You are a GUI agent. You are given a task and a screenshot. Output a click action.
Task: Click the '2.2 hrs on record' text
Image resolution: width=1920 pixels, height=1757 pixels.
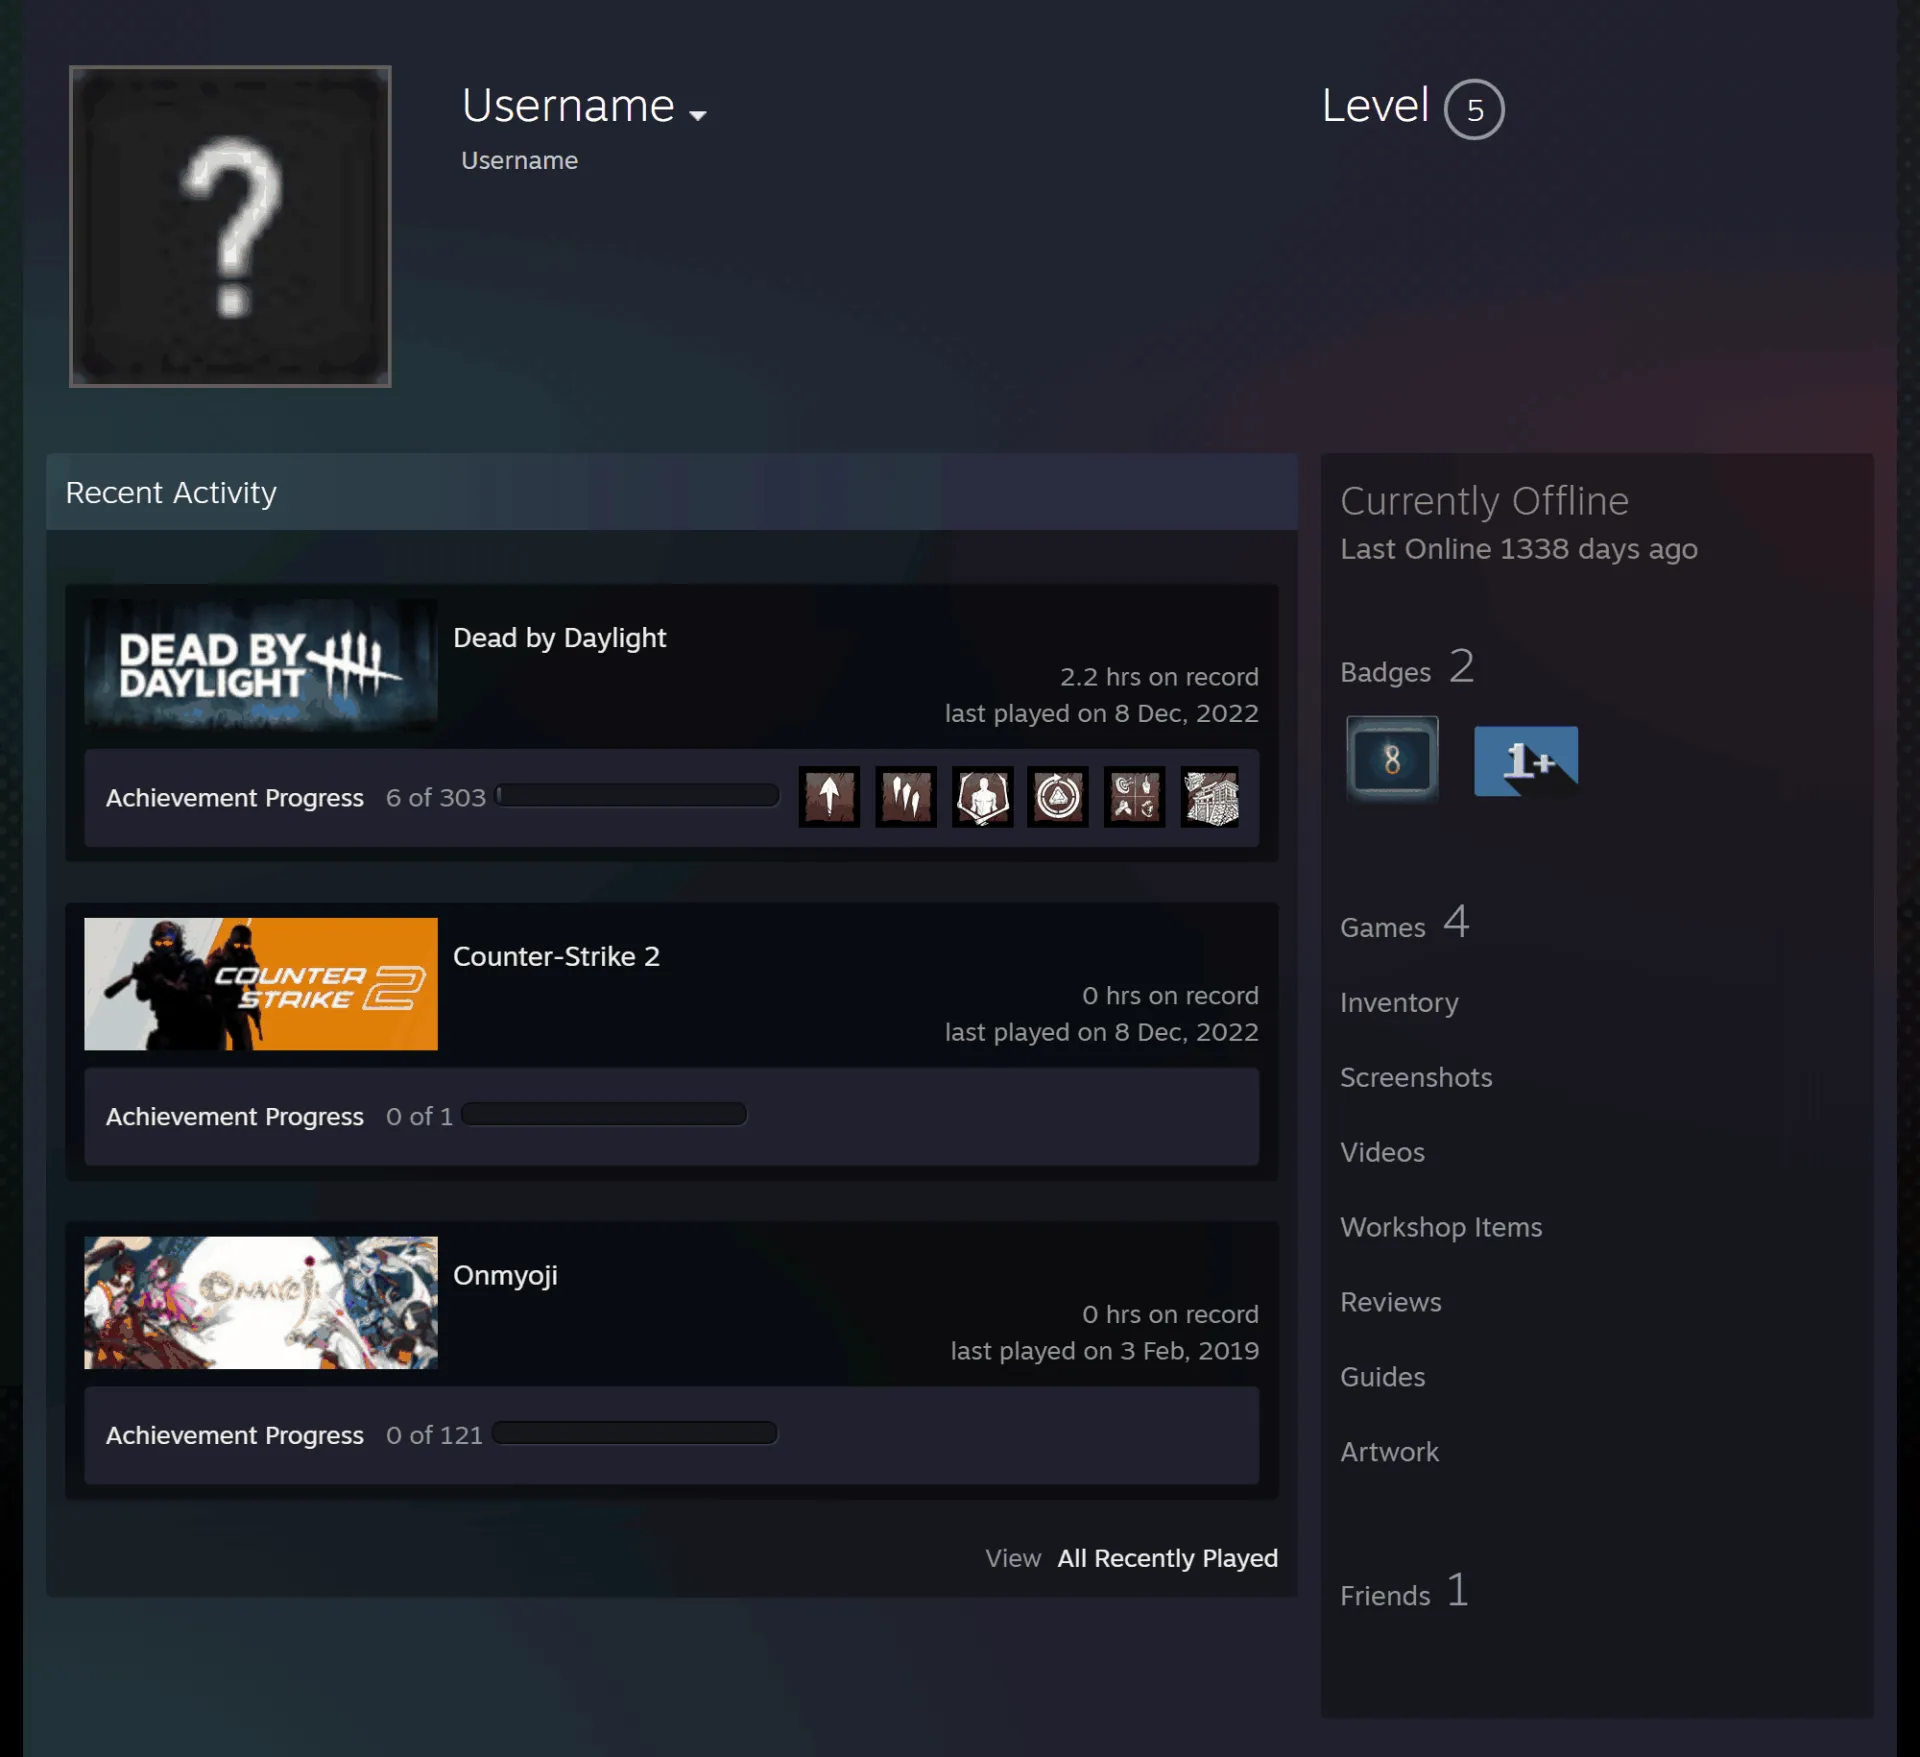tap(1159, 677)
